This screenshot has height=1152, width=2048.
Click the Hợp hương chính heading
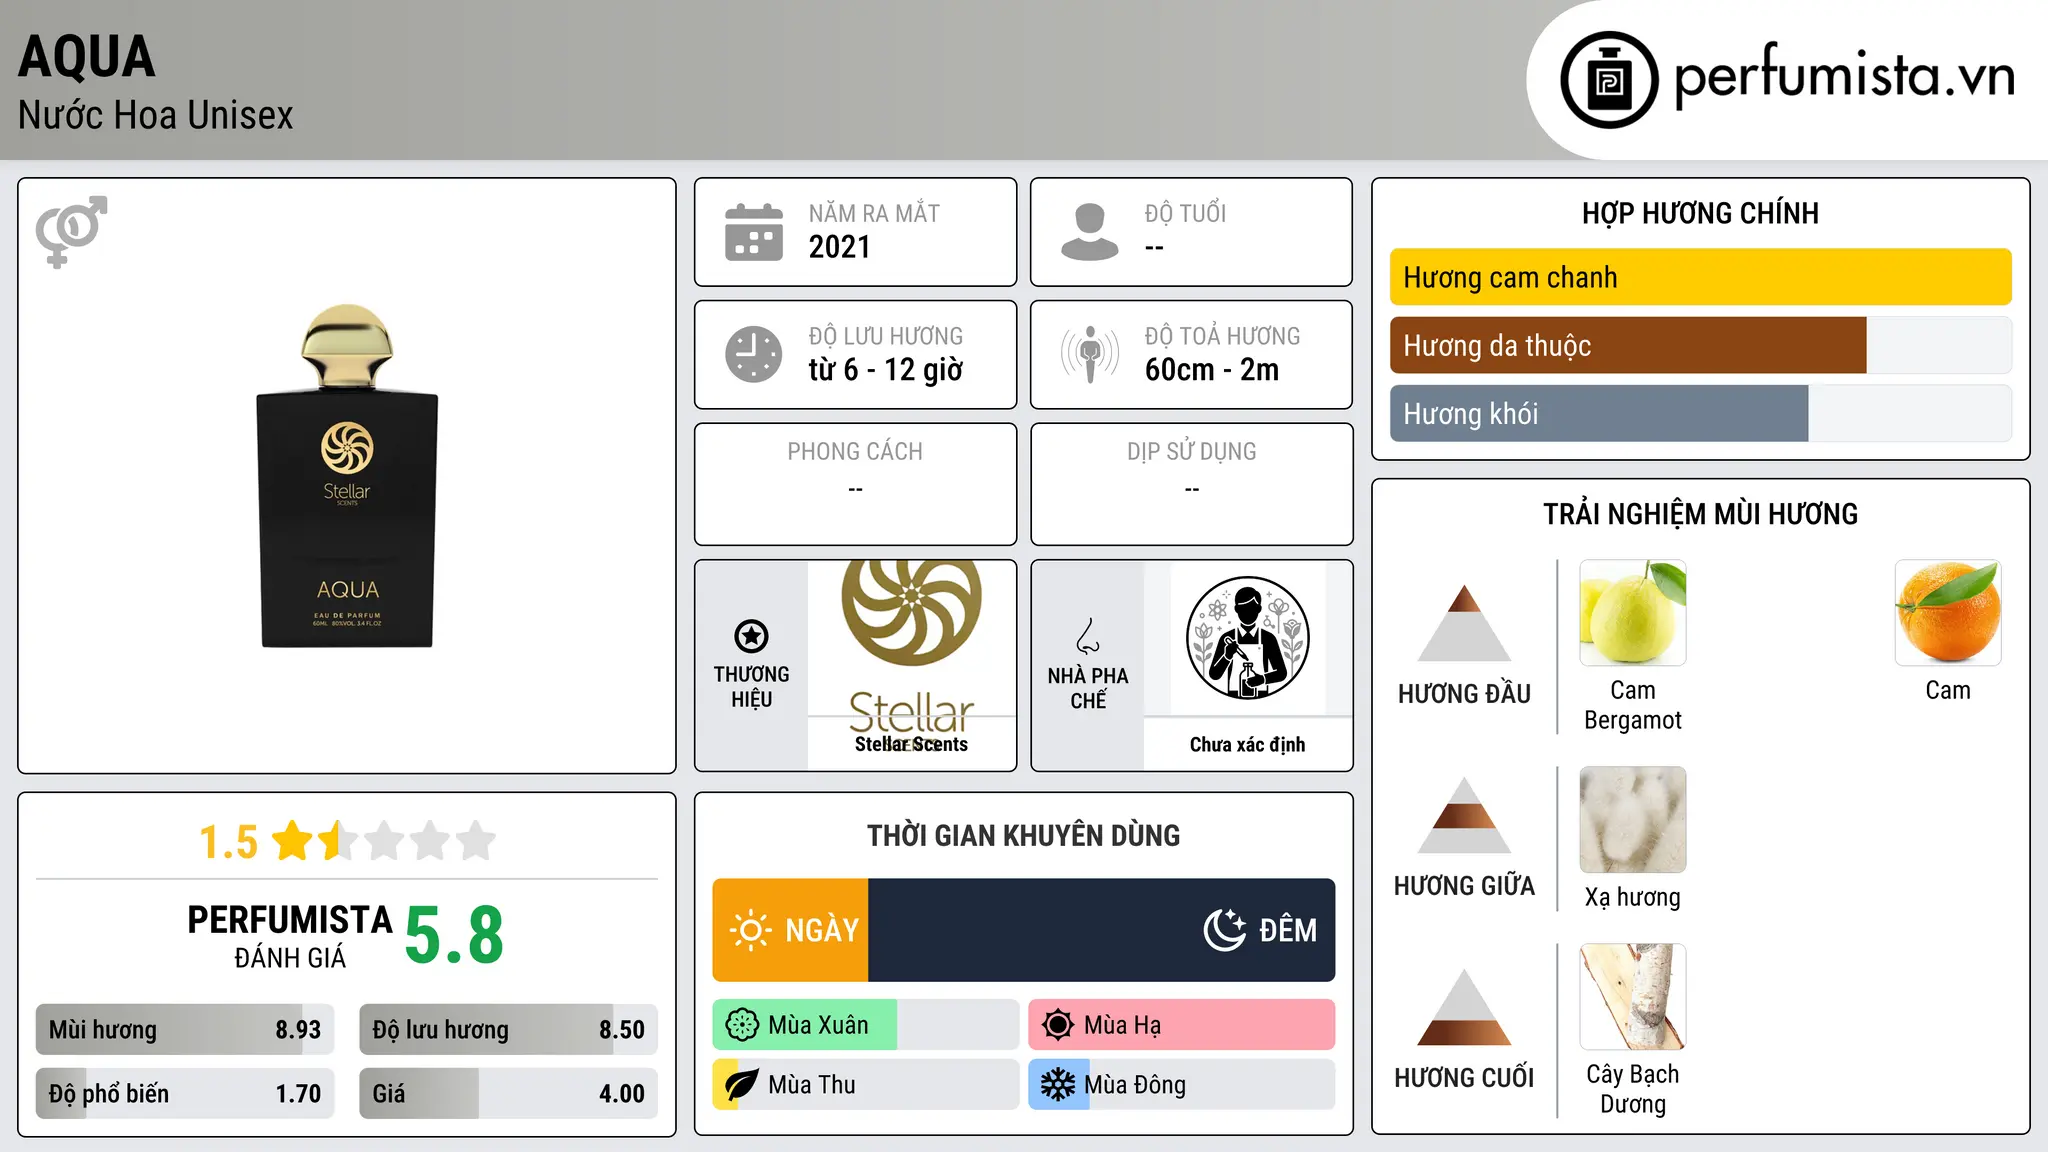pyautogui.click(x=1700, y=214)
